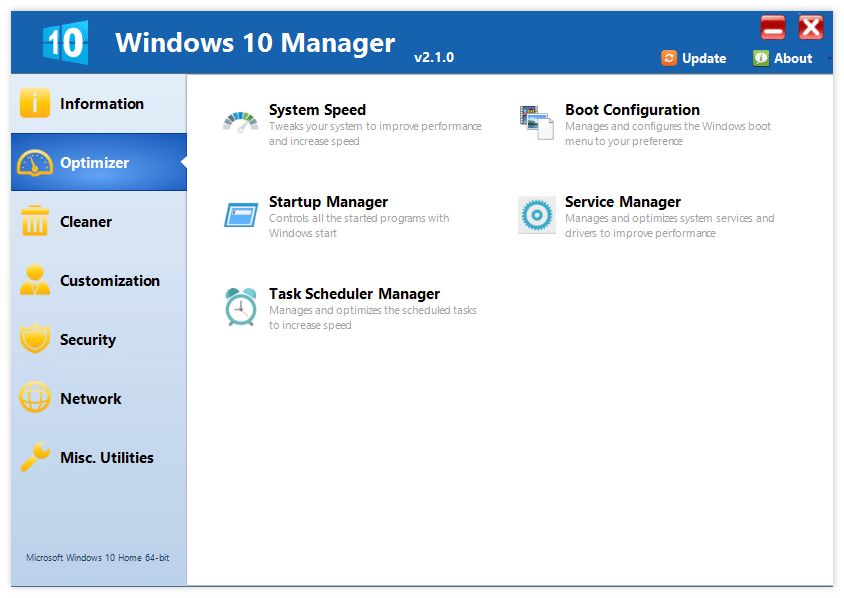The width and height of the screenshot is (844, 598).
Task: Click the About info icon
Action: [760, 58]
